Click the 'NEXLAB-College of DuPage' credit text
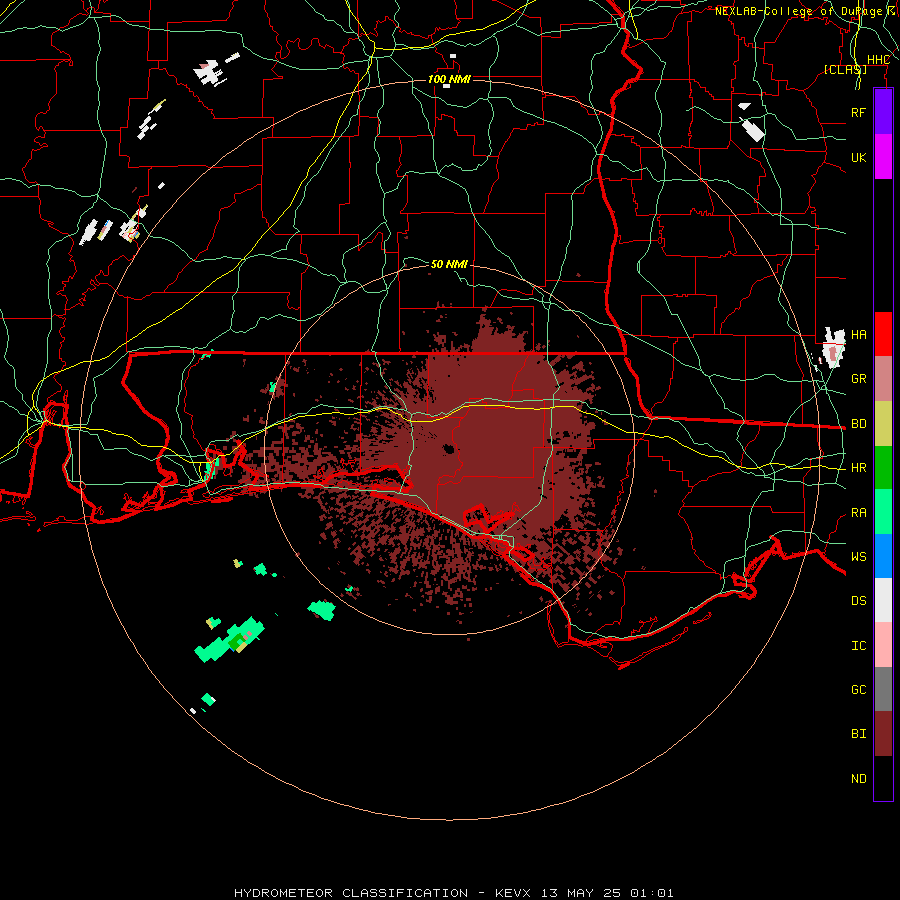Screen dimensions: 900x900 pyautogui.click(x=798, y=11)
